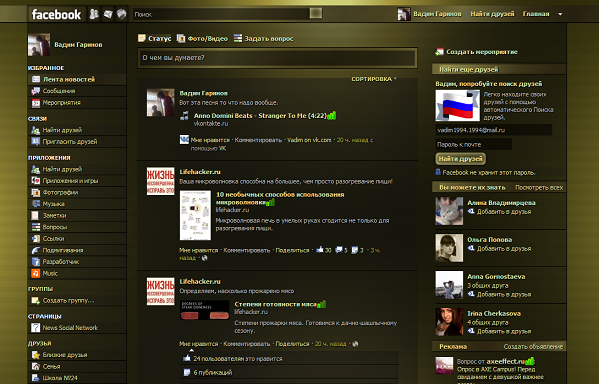Open Лента новостей in the sidebar

[77, 79]
